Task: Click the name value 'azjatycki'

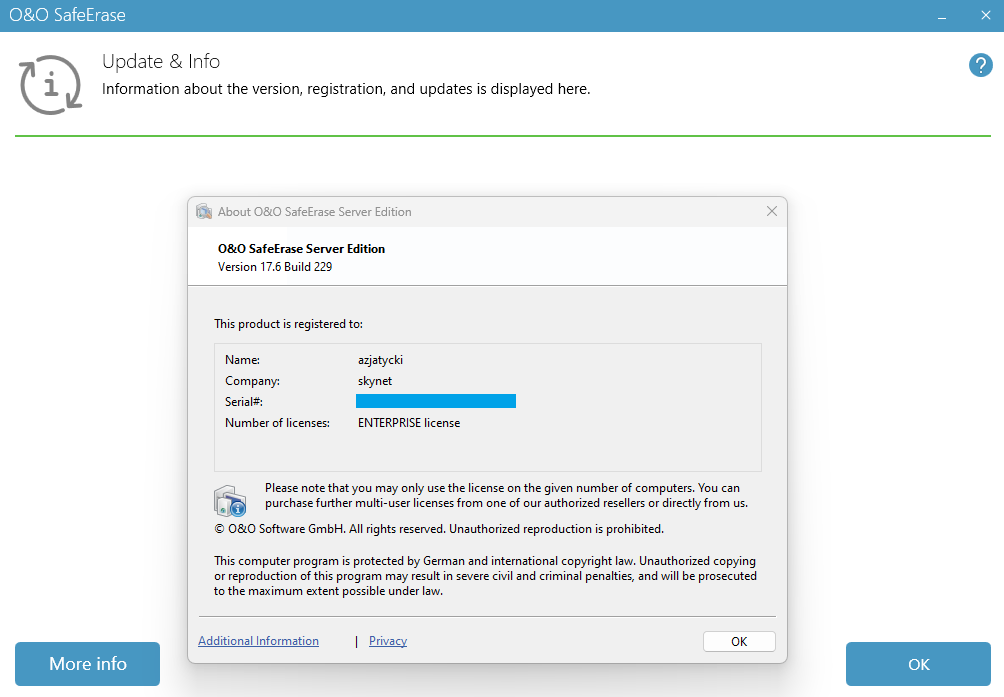Action: click(x=380, y=360)
